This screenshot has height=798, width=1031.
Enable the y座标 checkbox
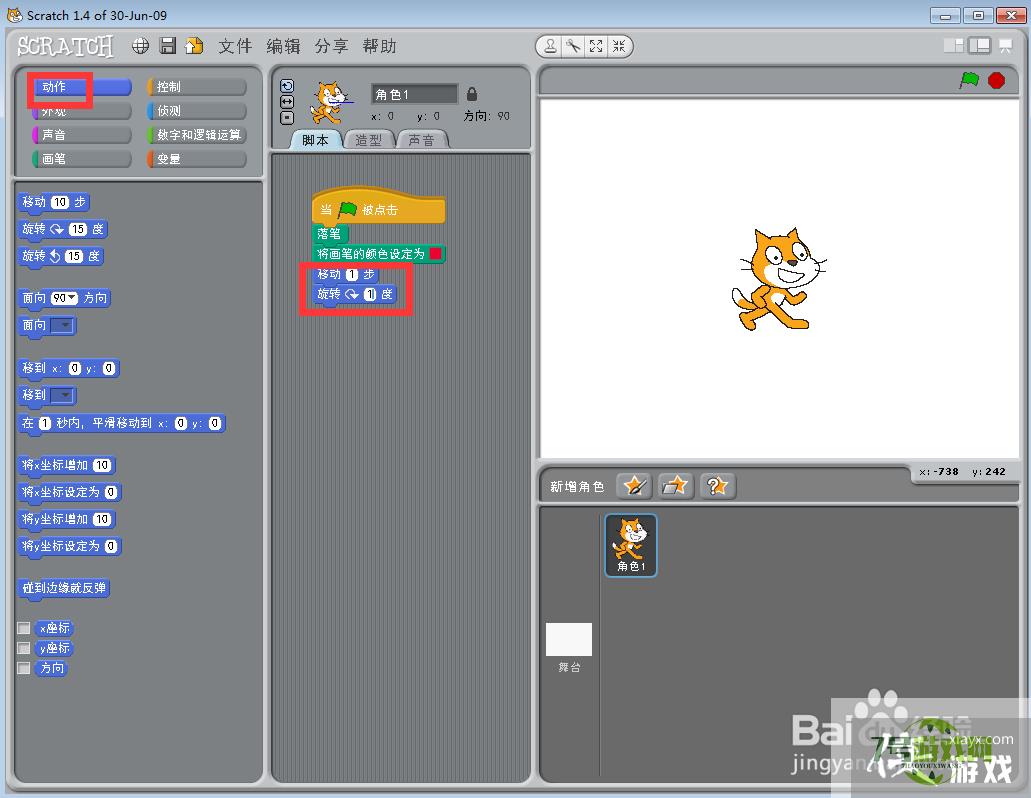click(x=24, y=649)
